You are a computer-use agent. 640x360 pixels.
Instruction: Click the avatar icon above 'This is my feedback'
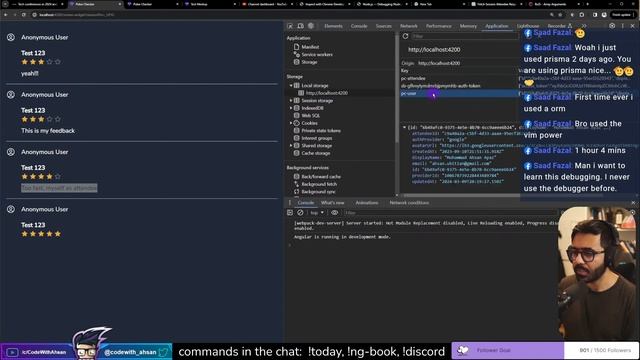click(x=11, y=94)
